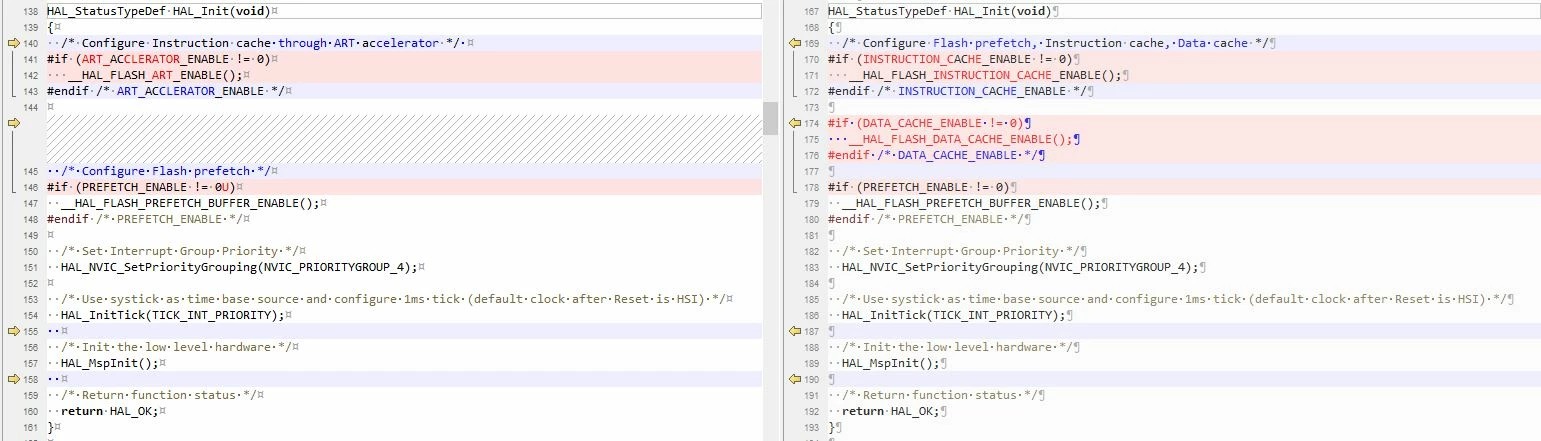Click Set Interrupt Group Priority comment line 182
The width and height of the screenshot is (1541, 441).
(961, 251)
